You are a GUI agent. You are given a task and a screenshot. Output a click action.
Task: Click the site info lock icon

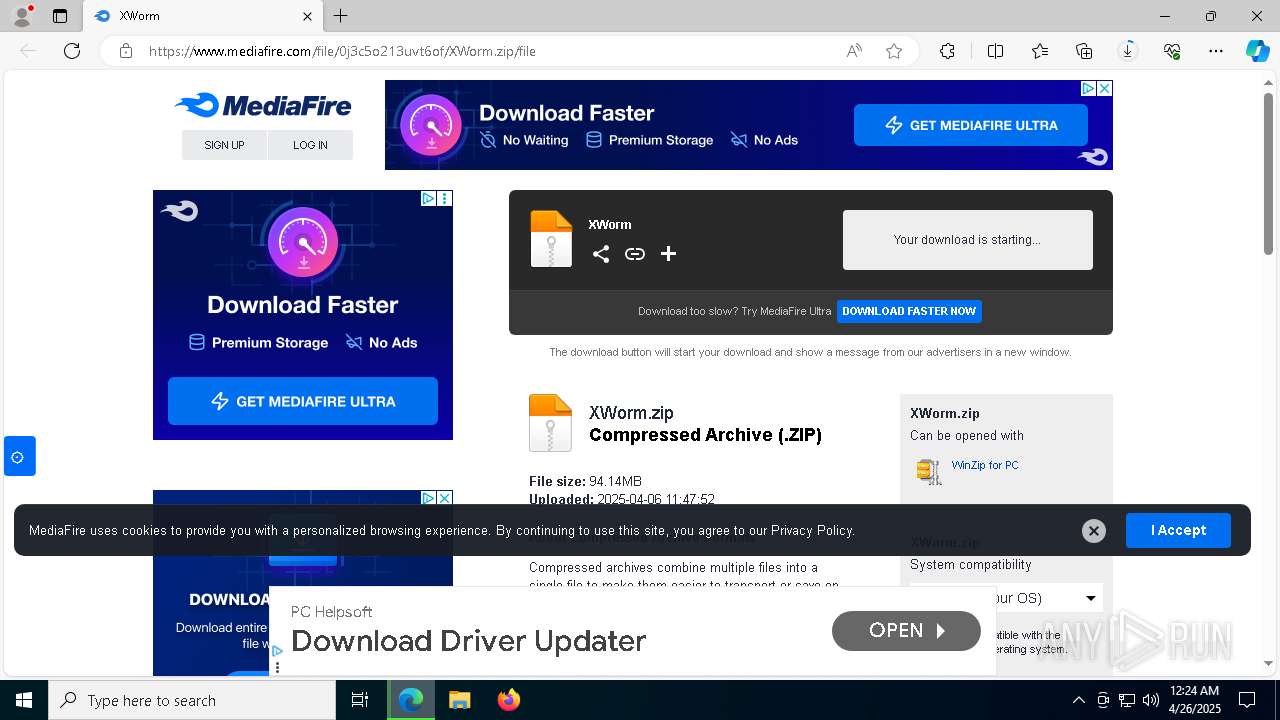click(126, 51)
